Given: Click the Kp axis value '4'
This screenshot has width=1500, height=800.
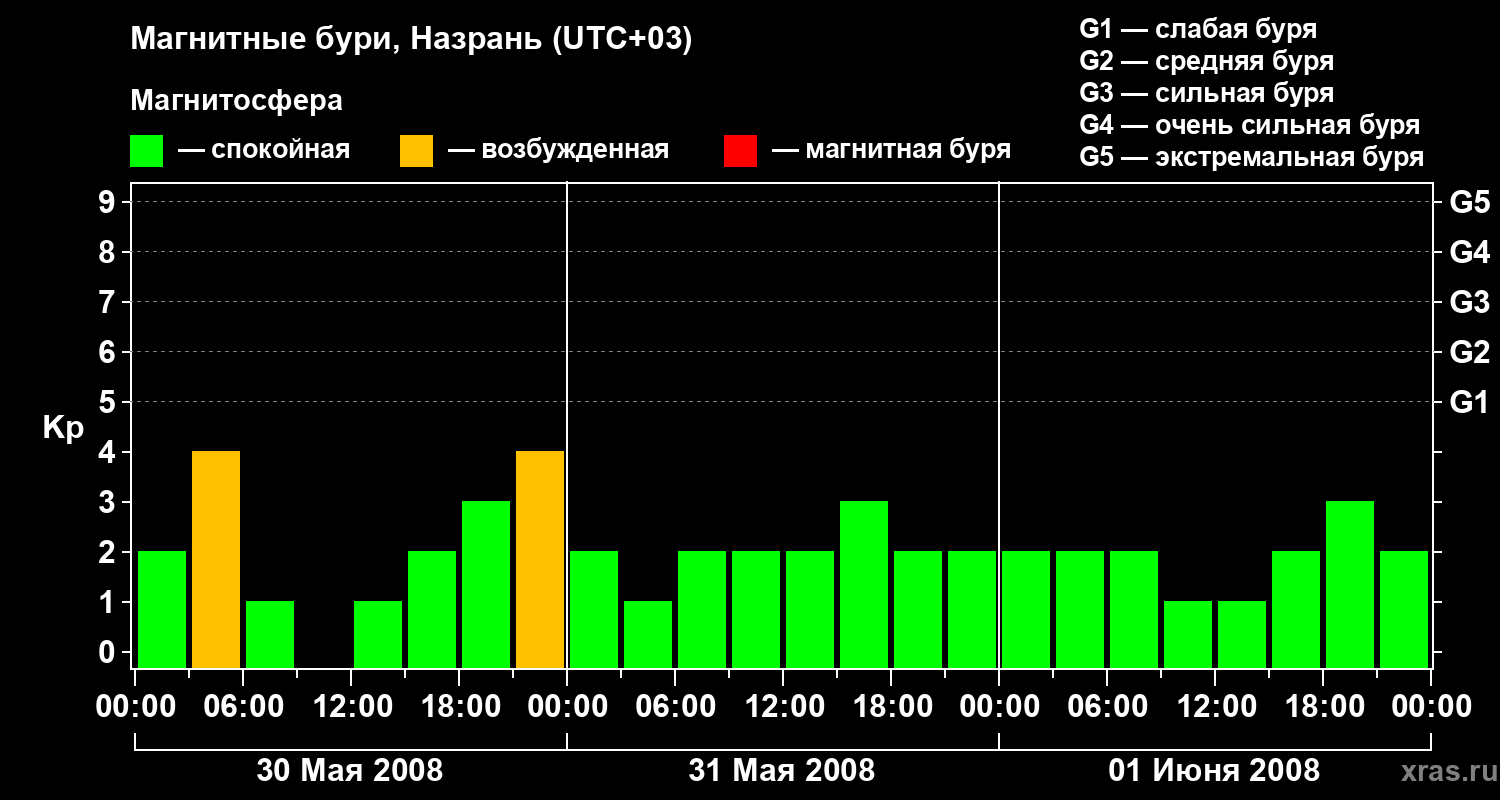Looking at the screenshot, I should coord(109,452).
